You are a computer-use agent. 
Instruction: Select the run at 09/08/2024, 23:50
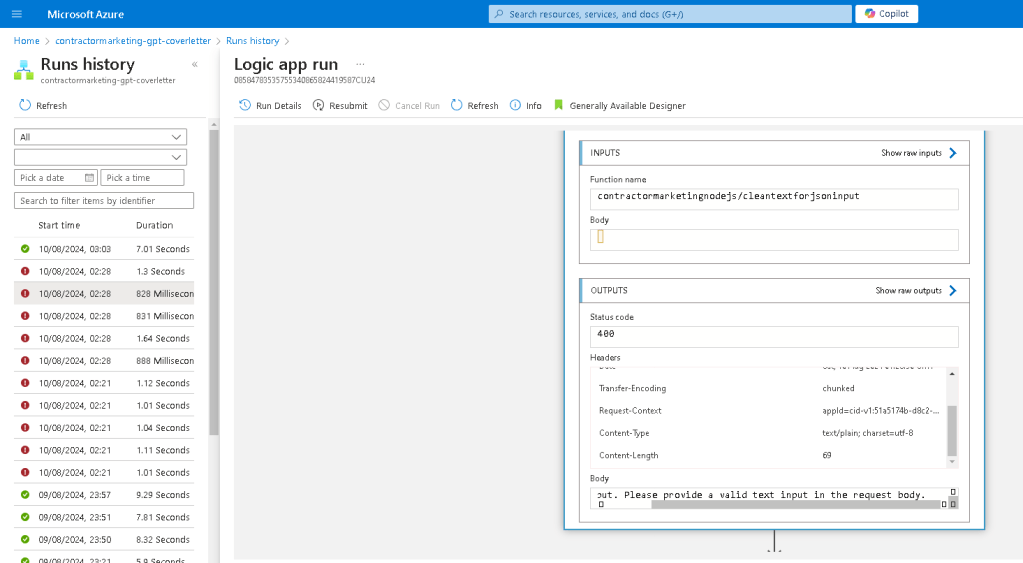pos(104,539)
